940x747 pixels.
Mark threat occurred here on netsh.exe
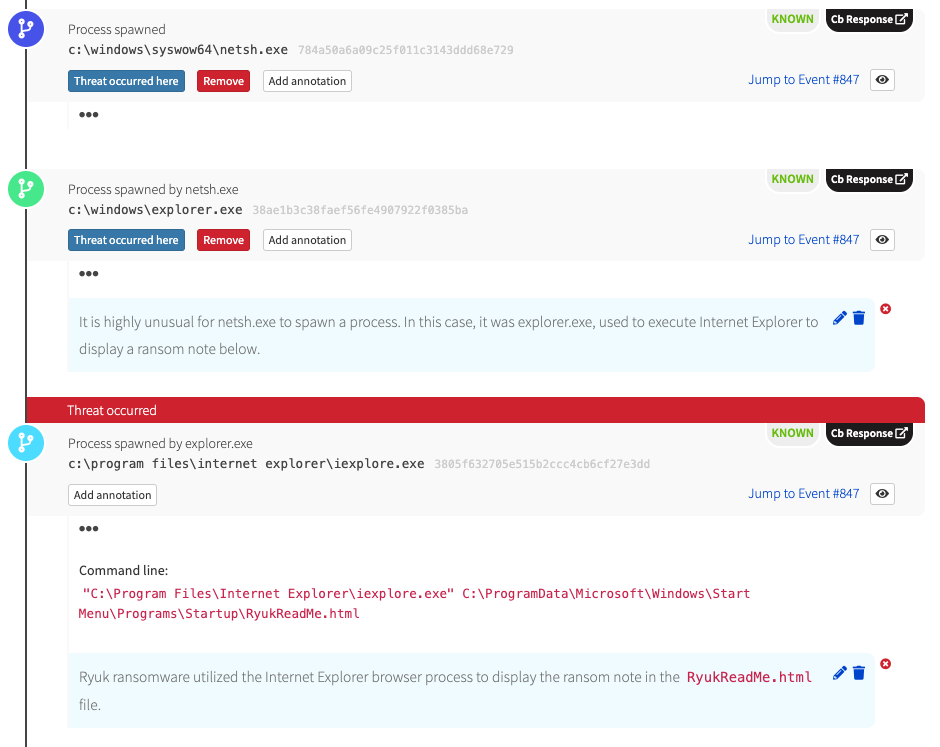pyautogui.click(x=126, y=81)
